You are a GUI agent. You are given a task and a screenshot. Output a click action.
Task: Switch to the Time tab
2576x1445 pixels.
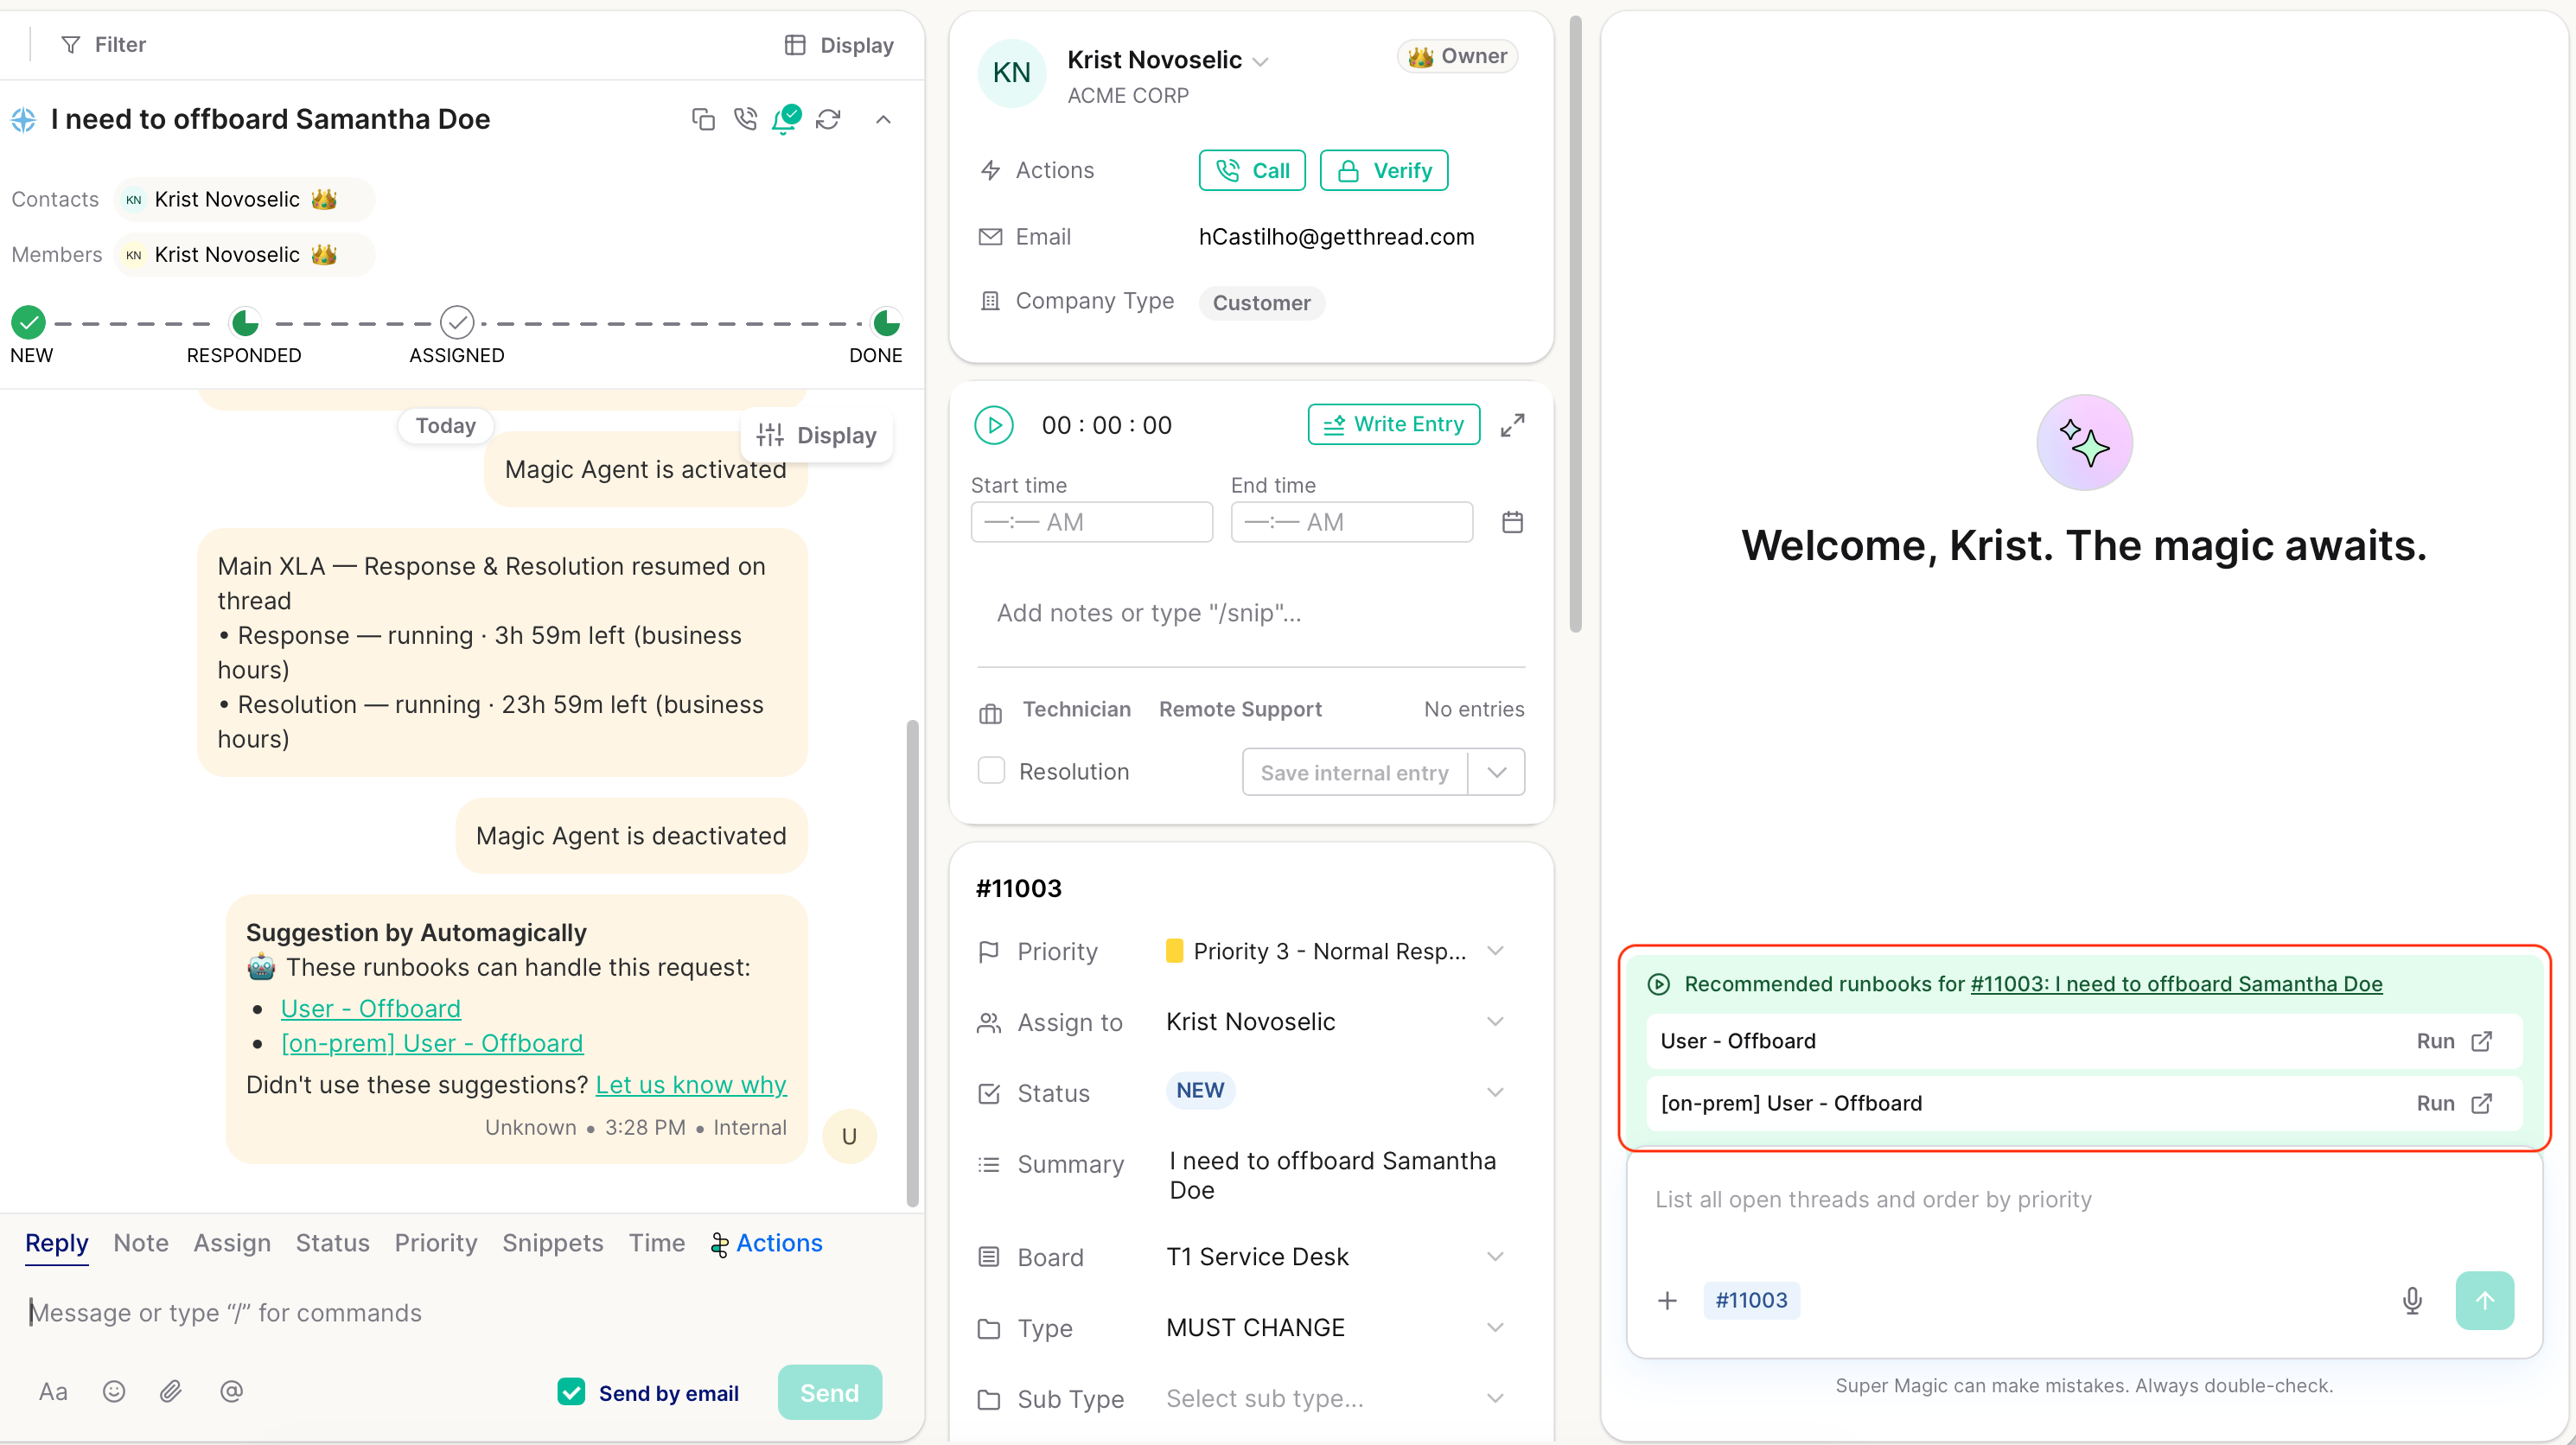pyautogui.click(x=657, y=1243)
